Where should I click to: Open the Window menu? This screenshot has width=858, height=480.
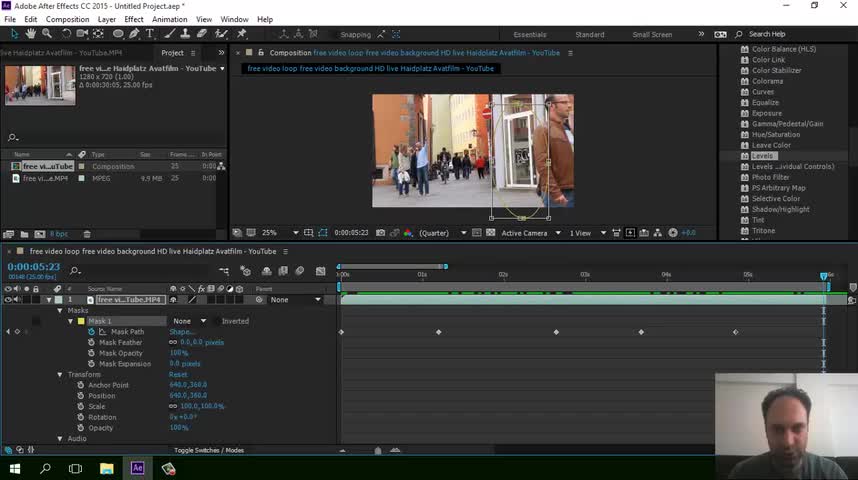234,19
